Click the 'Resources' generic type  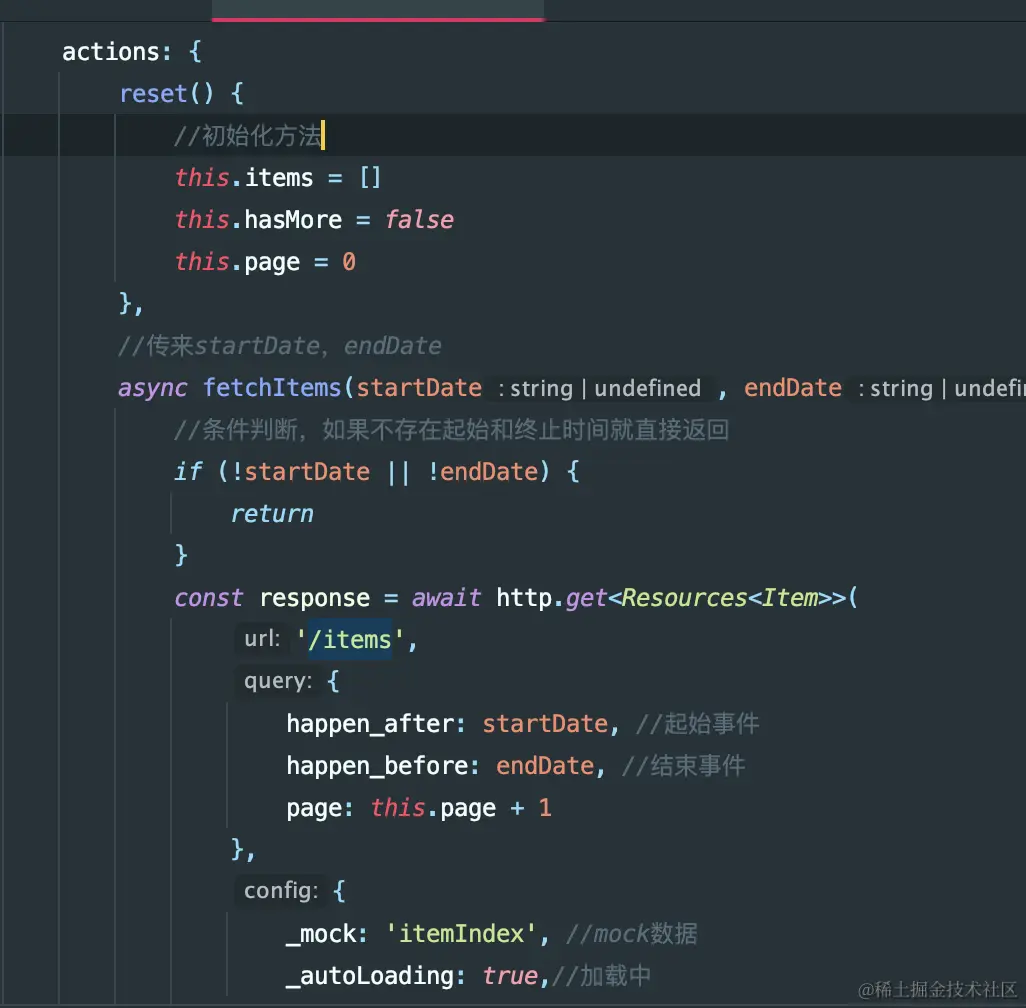point(684,598)
